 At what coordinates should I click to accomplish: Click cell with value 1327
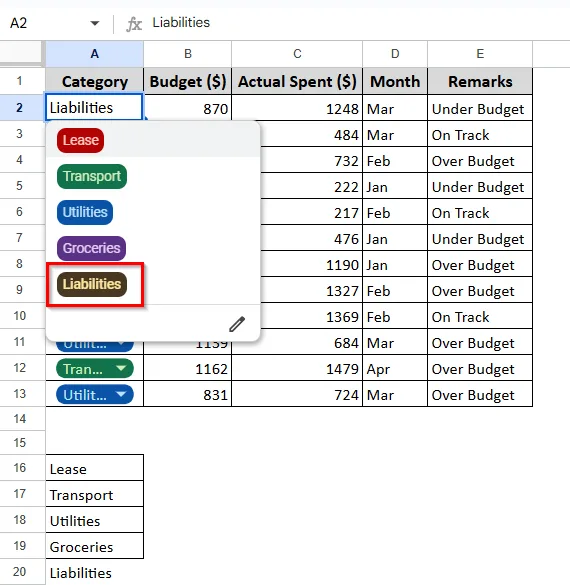pos(311,290)
